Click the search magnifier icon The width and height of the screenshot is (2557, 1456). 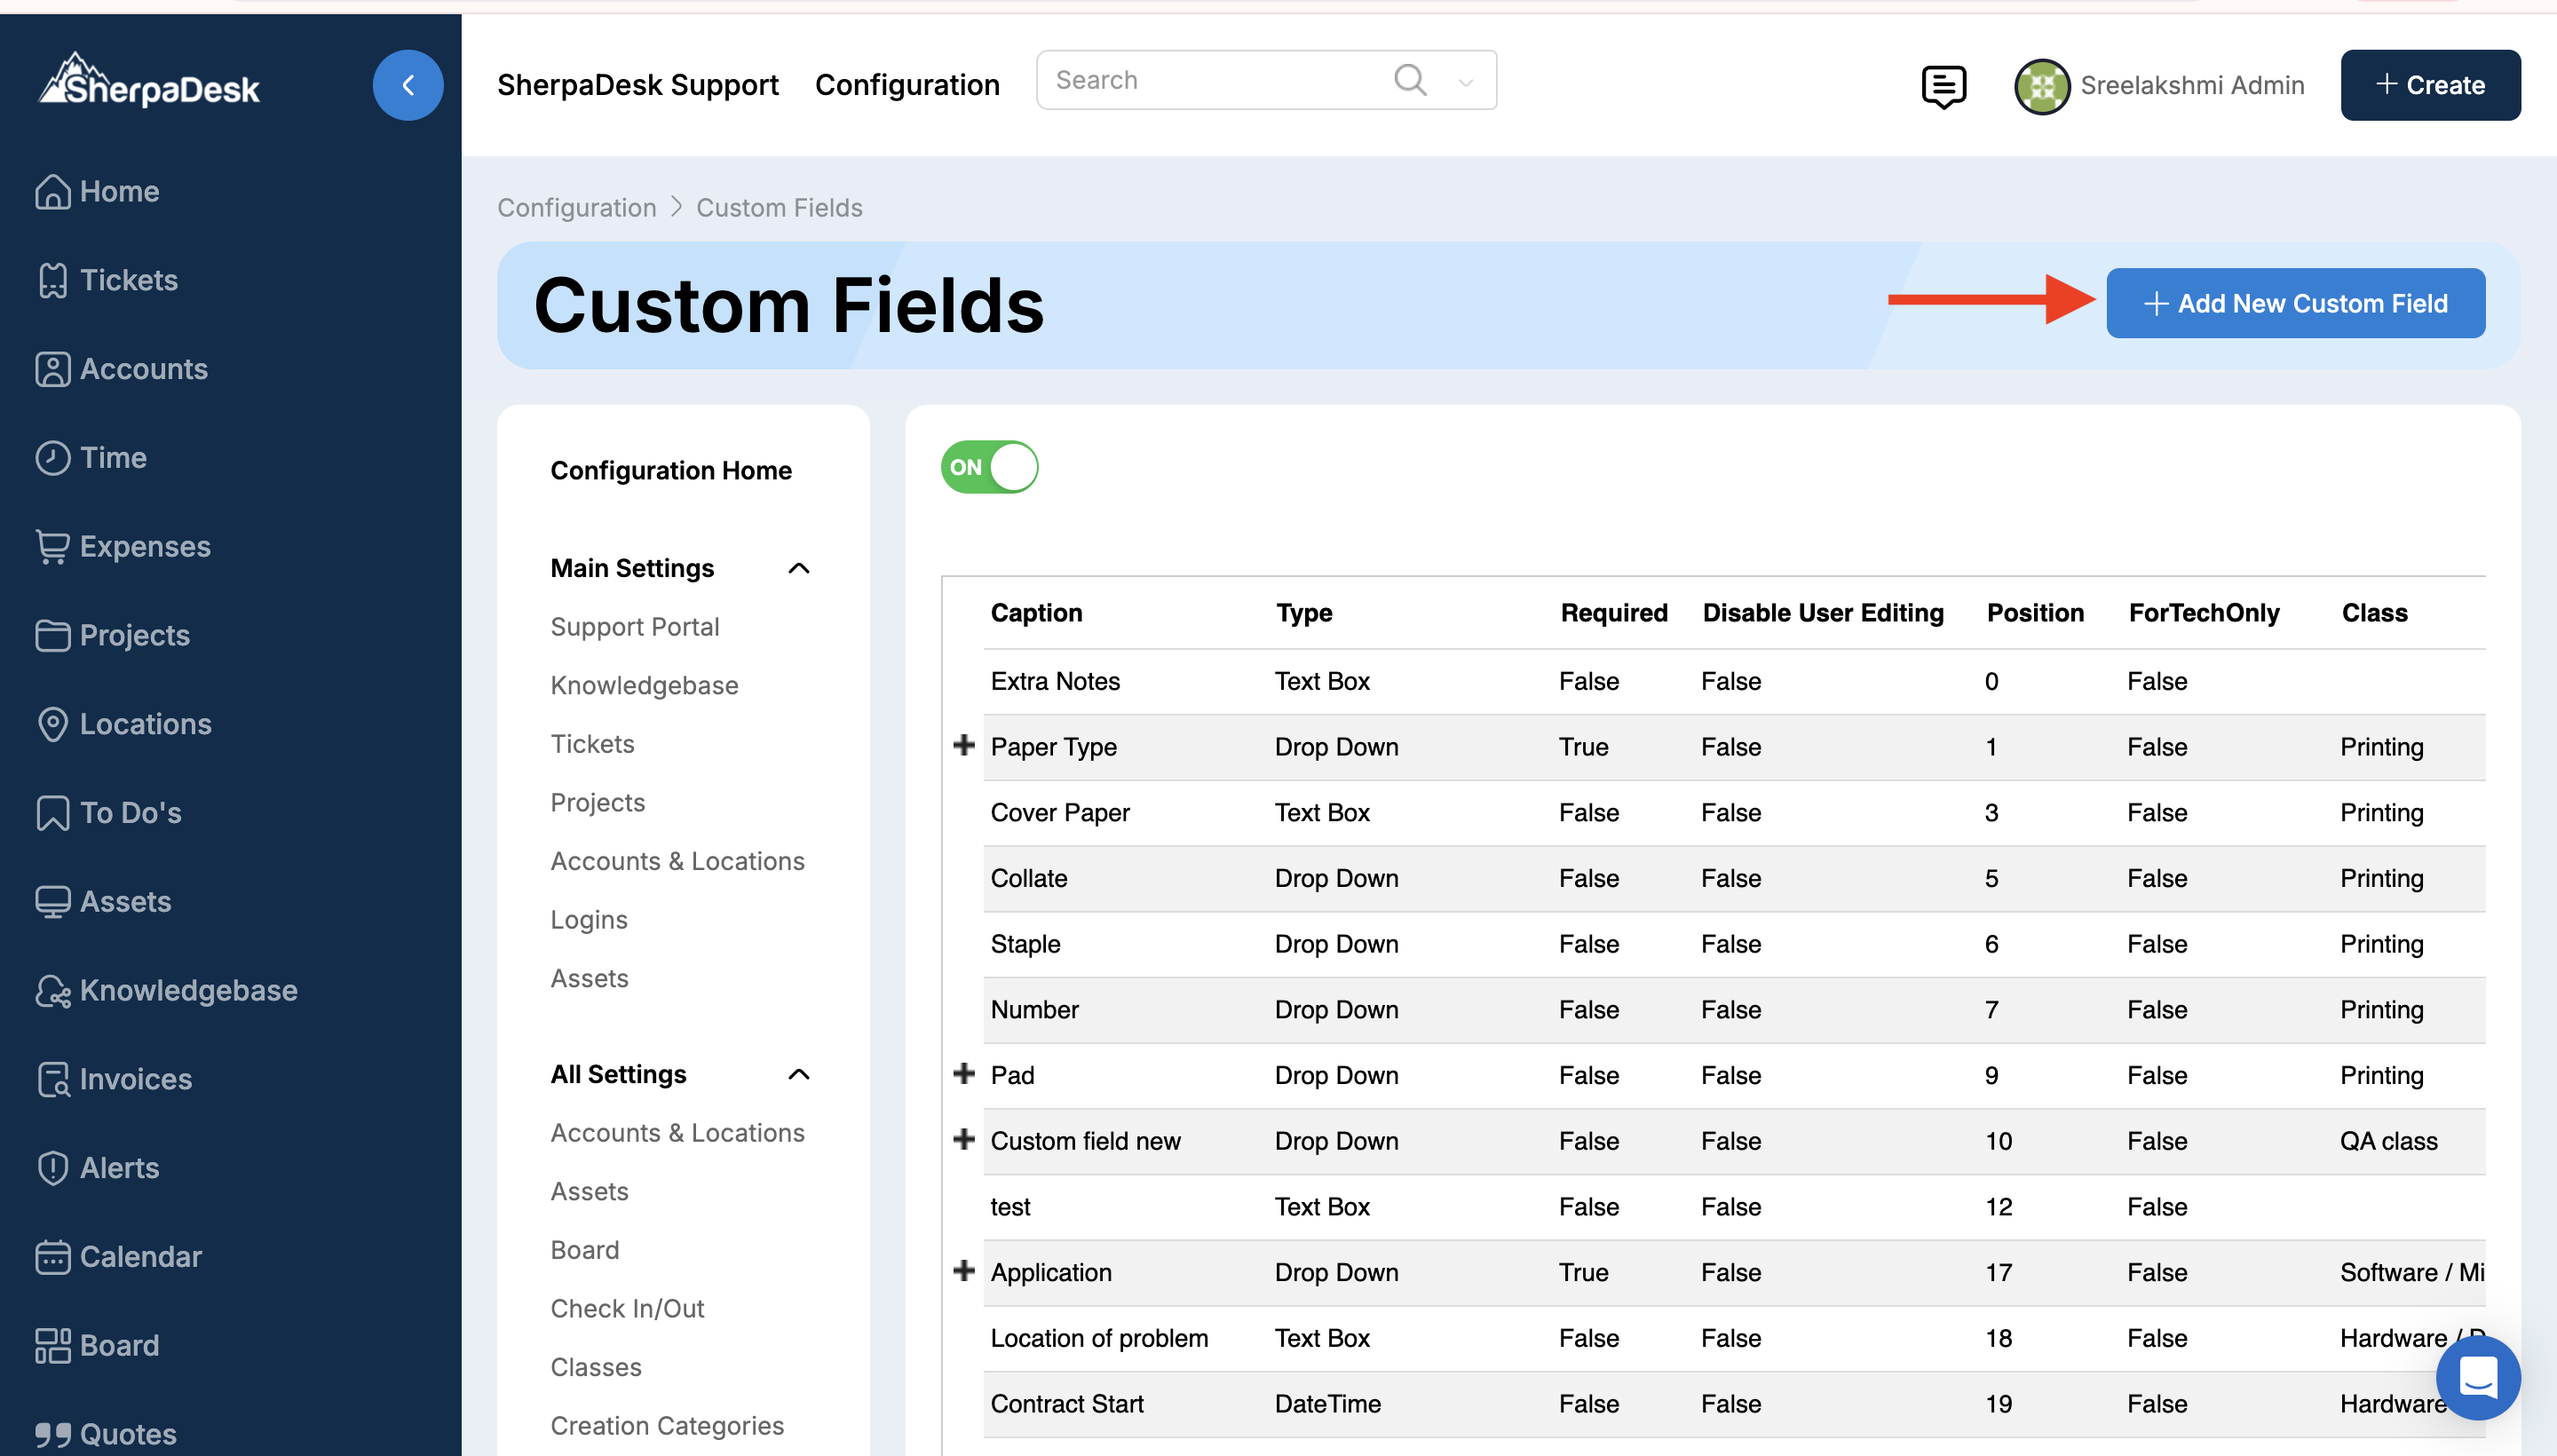pos(1409,80)
